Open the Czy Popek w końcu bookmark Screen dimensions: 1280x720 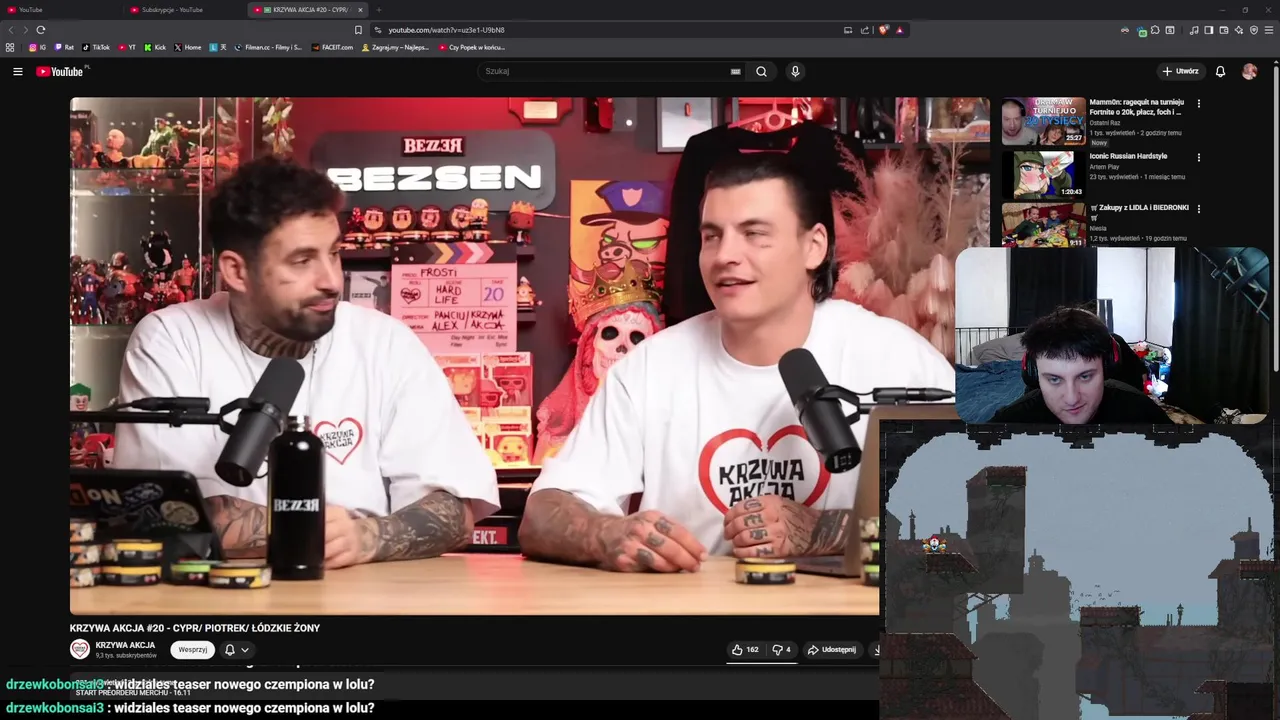click(x=472, y=47)
